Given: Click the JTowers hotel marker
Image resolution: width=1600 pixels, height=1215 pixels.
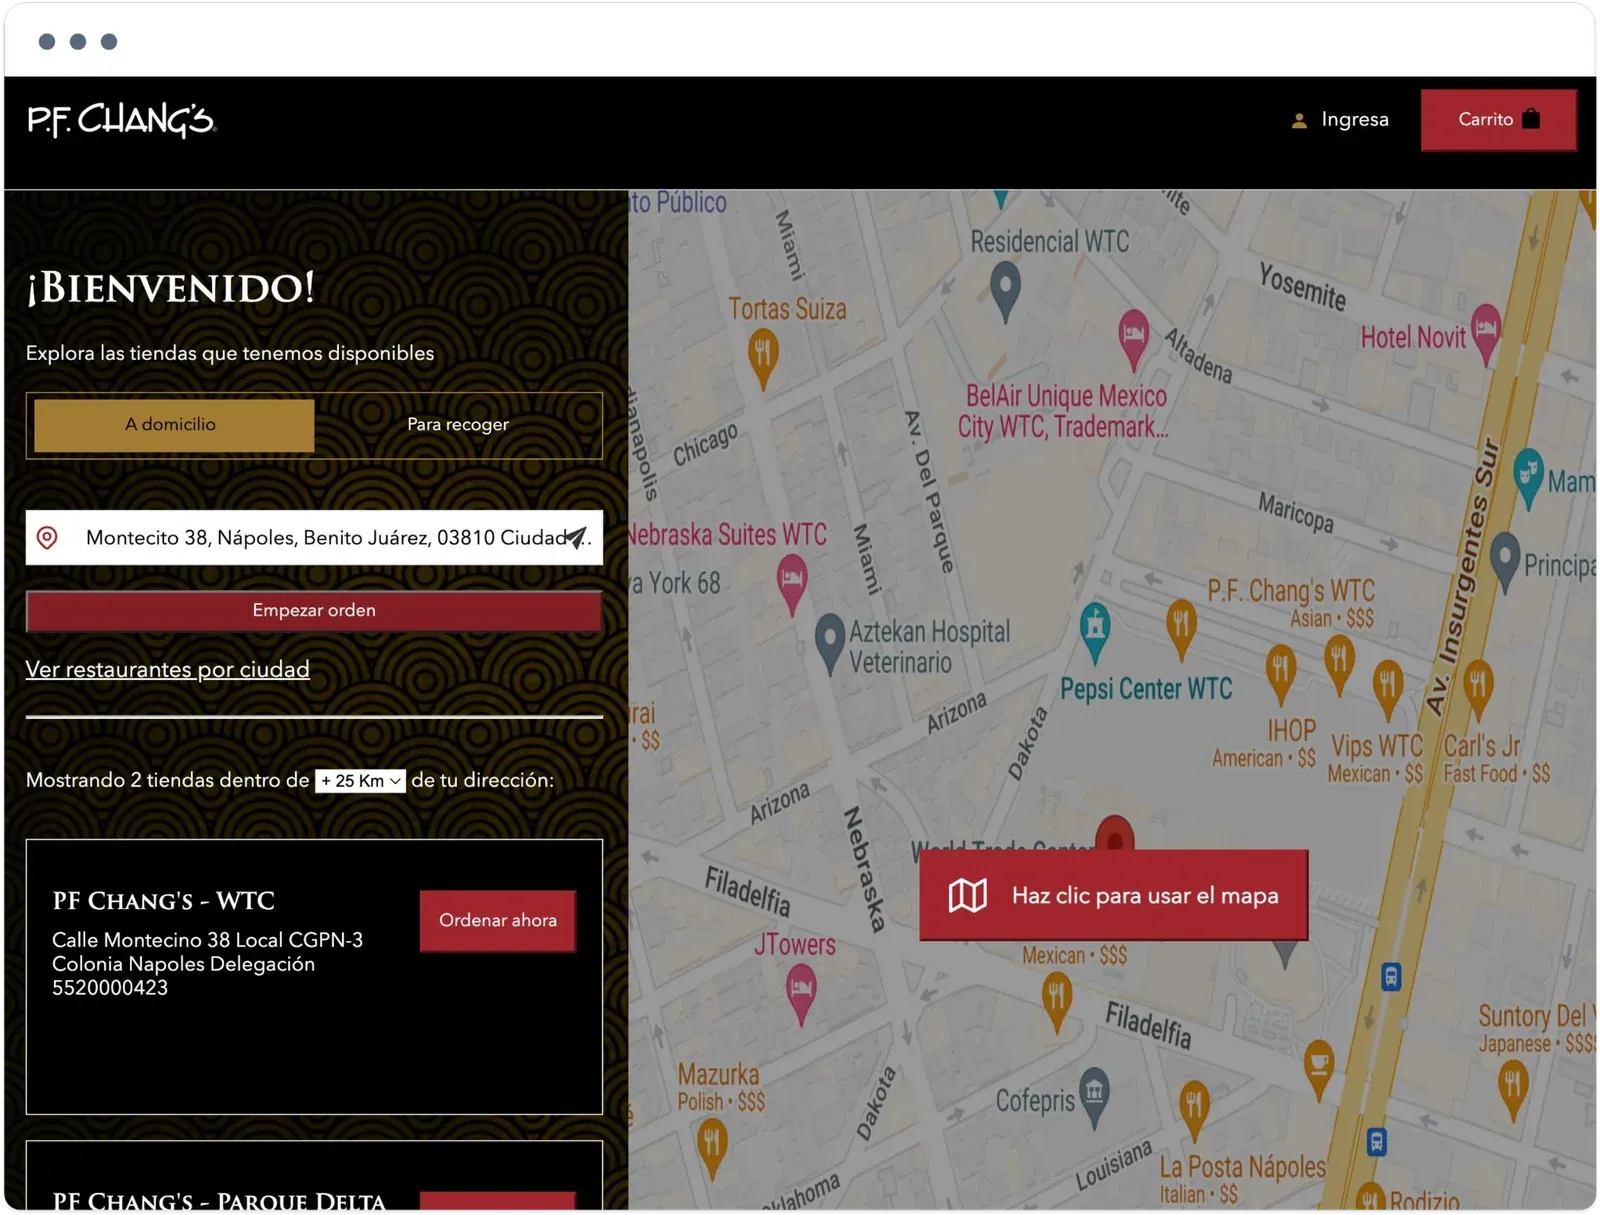Looking at the screenshot, I should 800,996.
